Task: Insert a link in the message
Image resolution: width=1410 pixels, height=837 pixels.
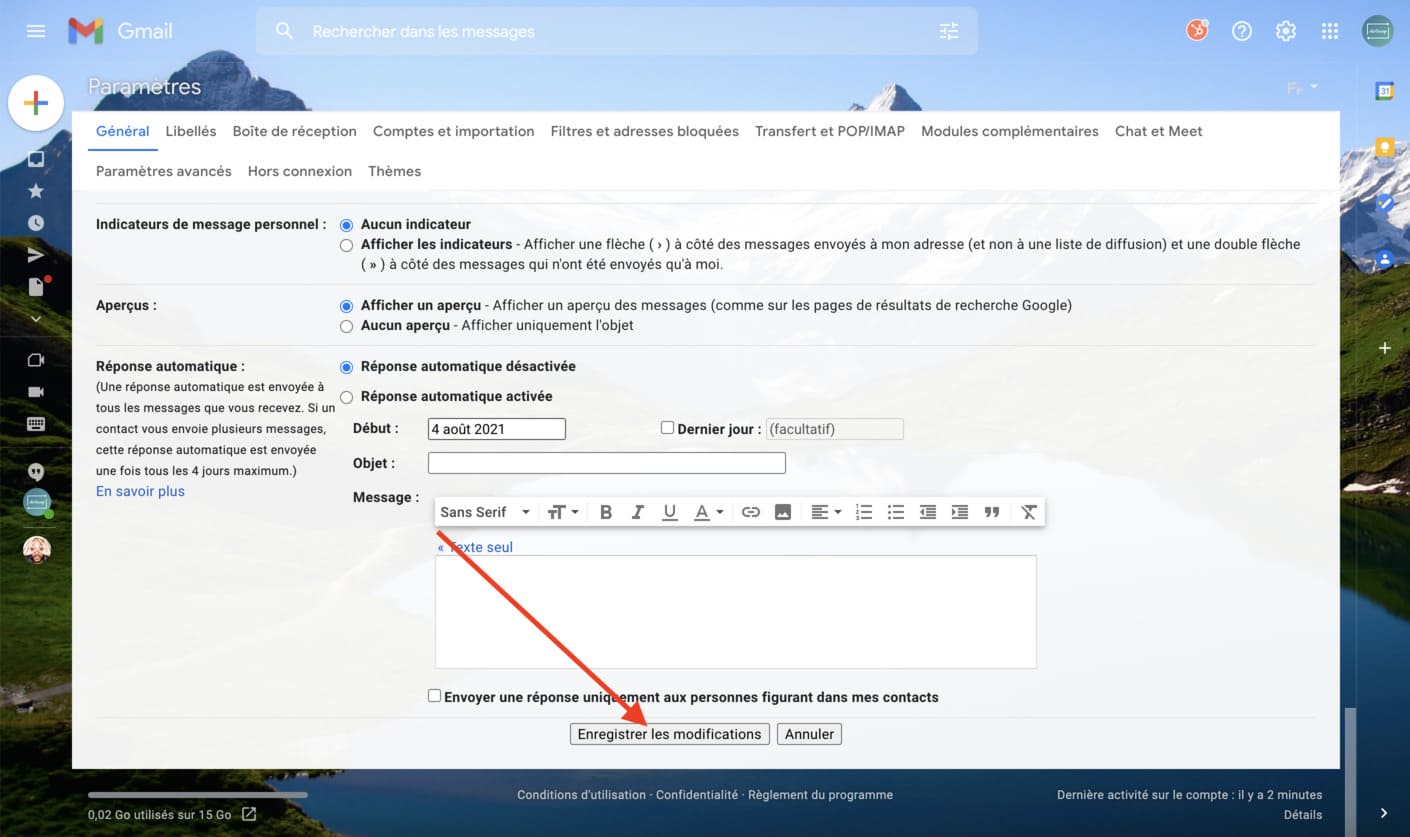Action: coord(751,512)
